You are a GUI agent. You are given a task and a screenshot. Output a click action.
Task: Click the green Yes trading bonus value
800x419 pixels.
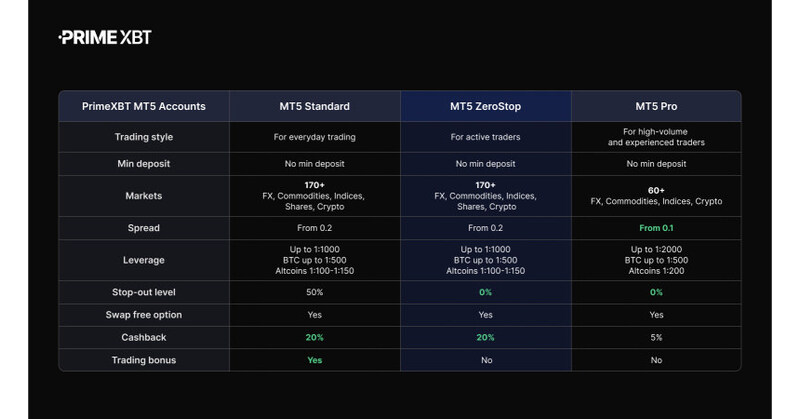[314, 360]
